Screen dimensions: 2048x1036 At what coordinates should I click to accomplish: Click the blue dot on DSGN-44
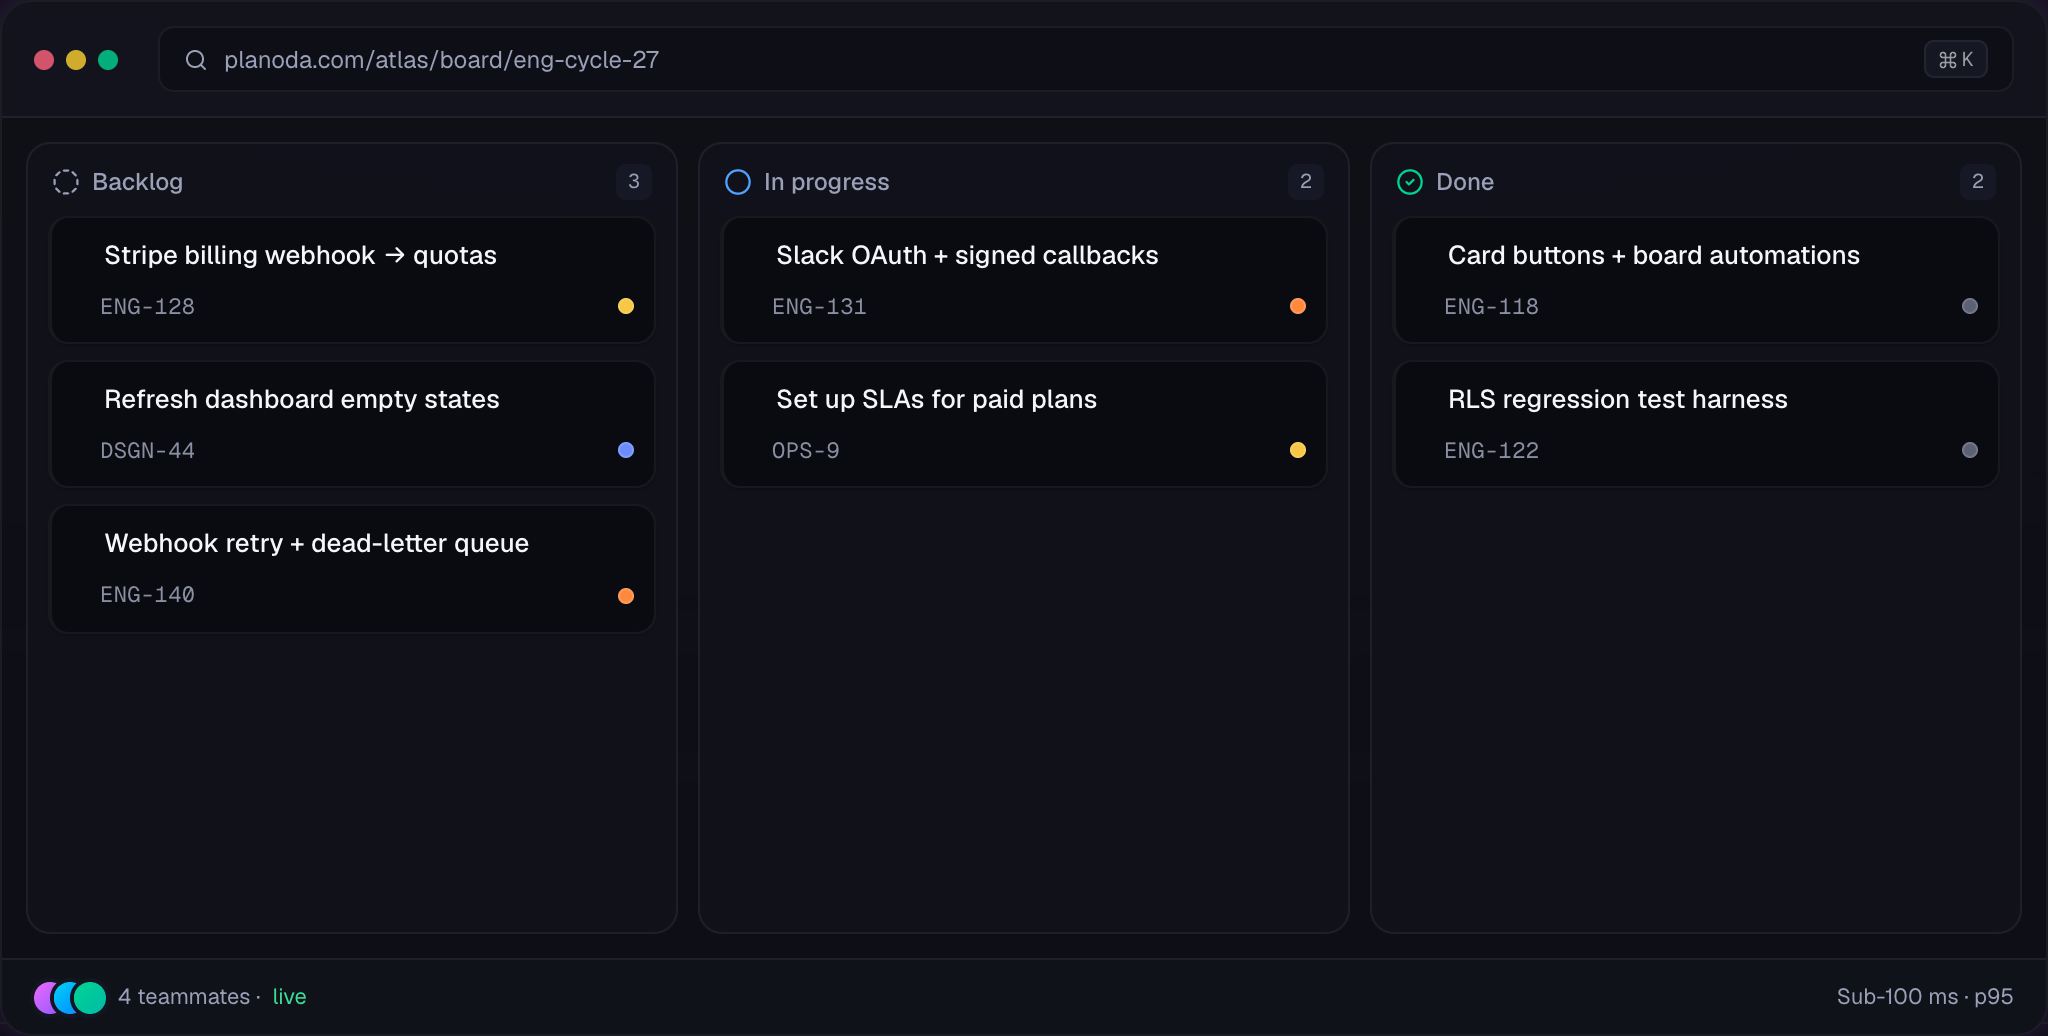click(x=626, y=450)
